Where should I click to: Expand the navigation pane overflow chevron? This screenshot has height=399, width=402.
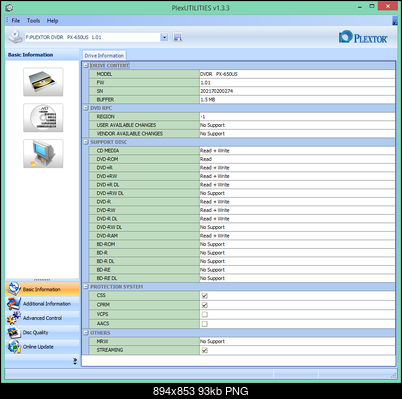tap(75, 361)
